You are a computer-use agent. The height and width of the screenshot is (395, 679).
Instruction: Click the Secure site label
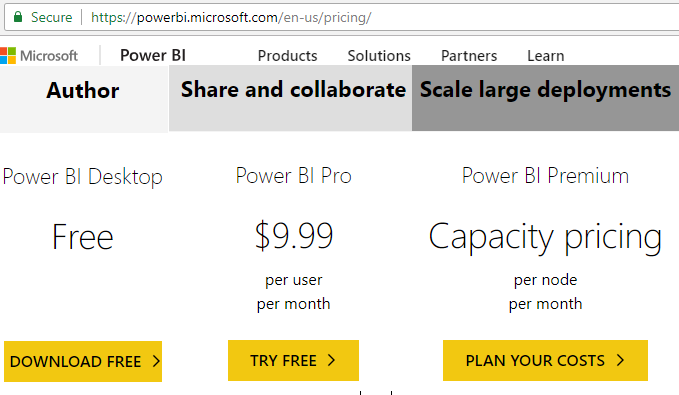coord(52,17)
